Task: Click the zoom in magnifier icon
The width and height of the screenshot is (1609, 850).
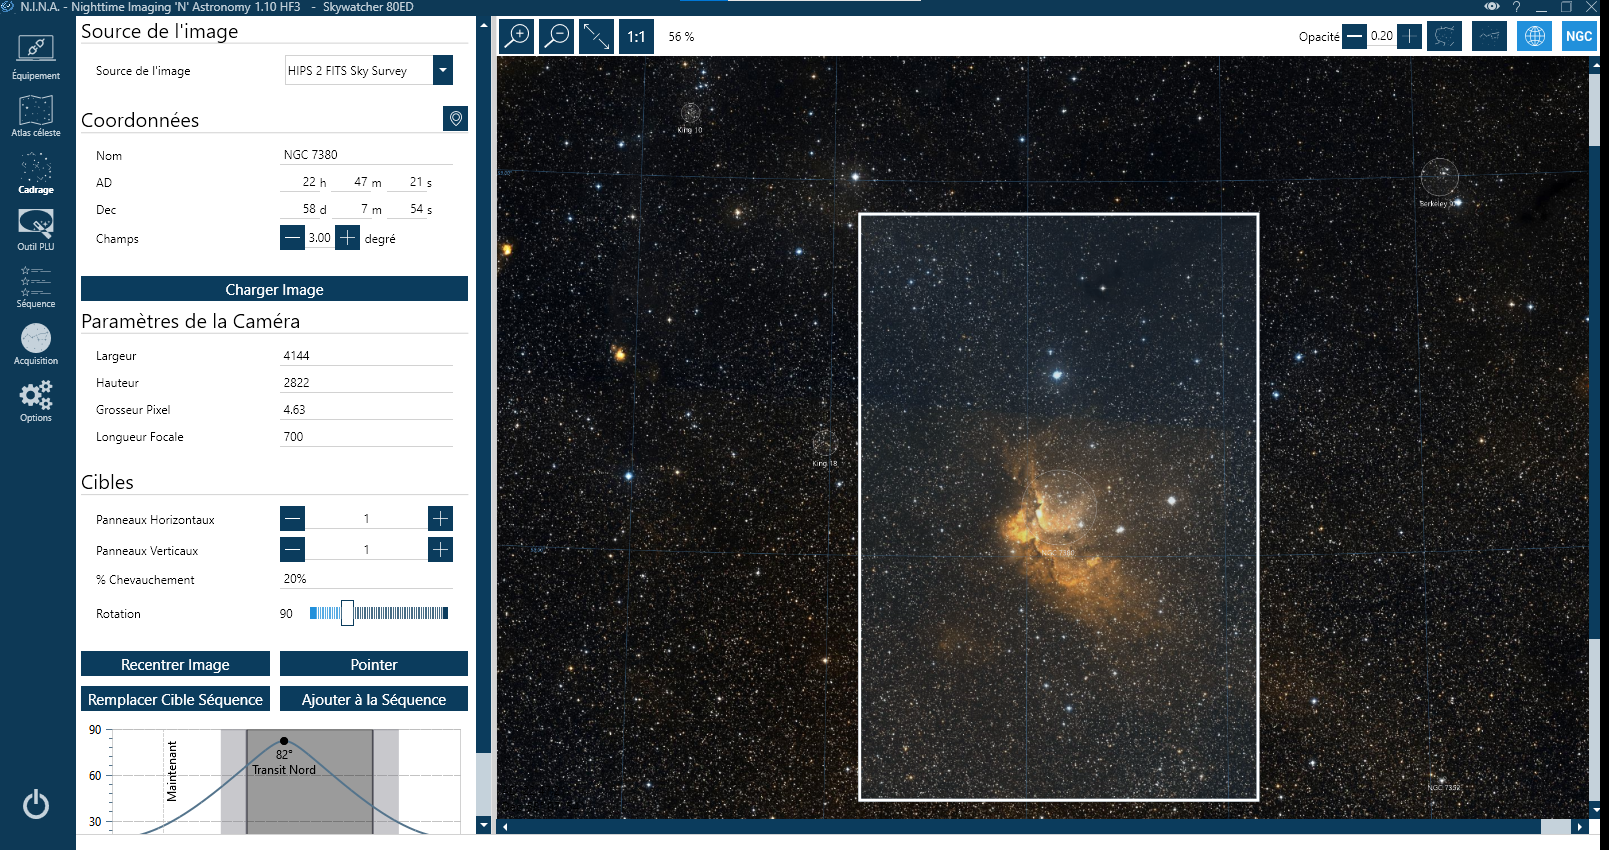Action: [x=517, y=37]
